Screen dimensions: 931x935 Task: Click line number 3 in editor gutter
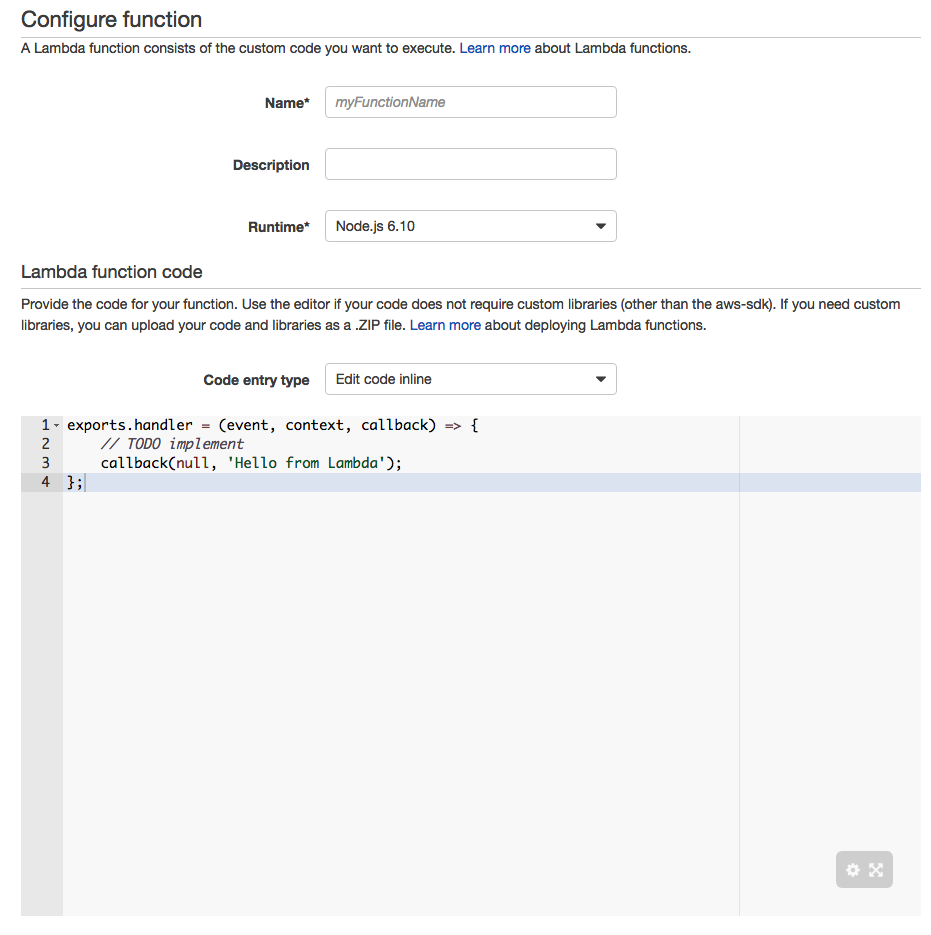[45, 463]
